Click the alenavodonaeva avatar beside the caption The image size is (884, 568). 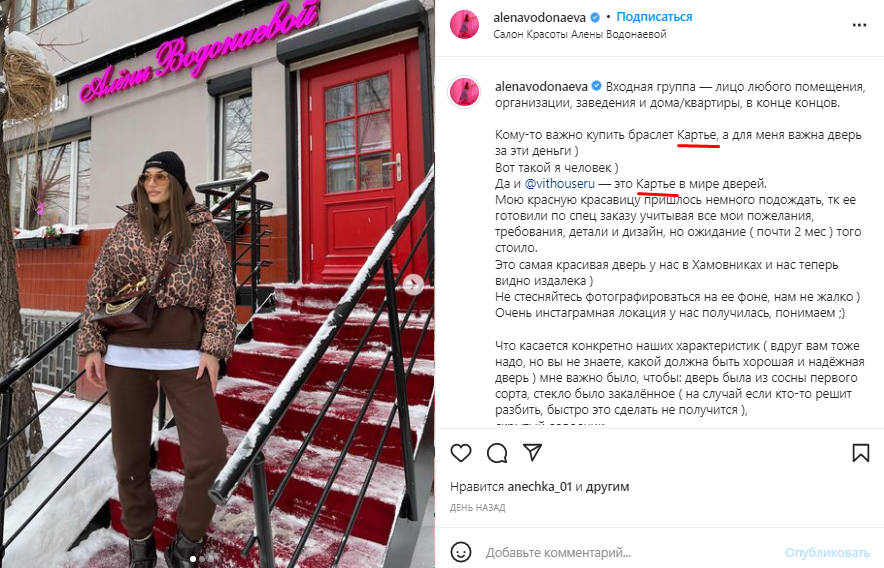[x=465, y=92]
